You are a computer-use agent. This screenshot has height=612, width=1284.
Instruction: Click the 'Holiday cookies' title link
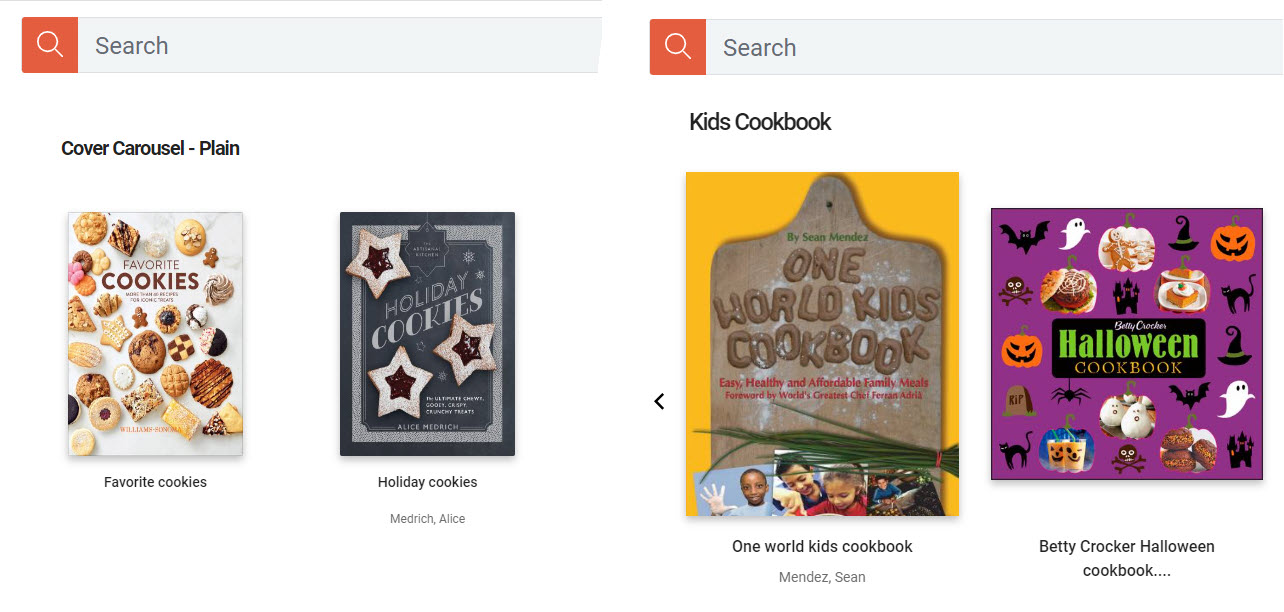coord(427,482)
